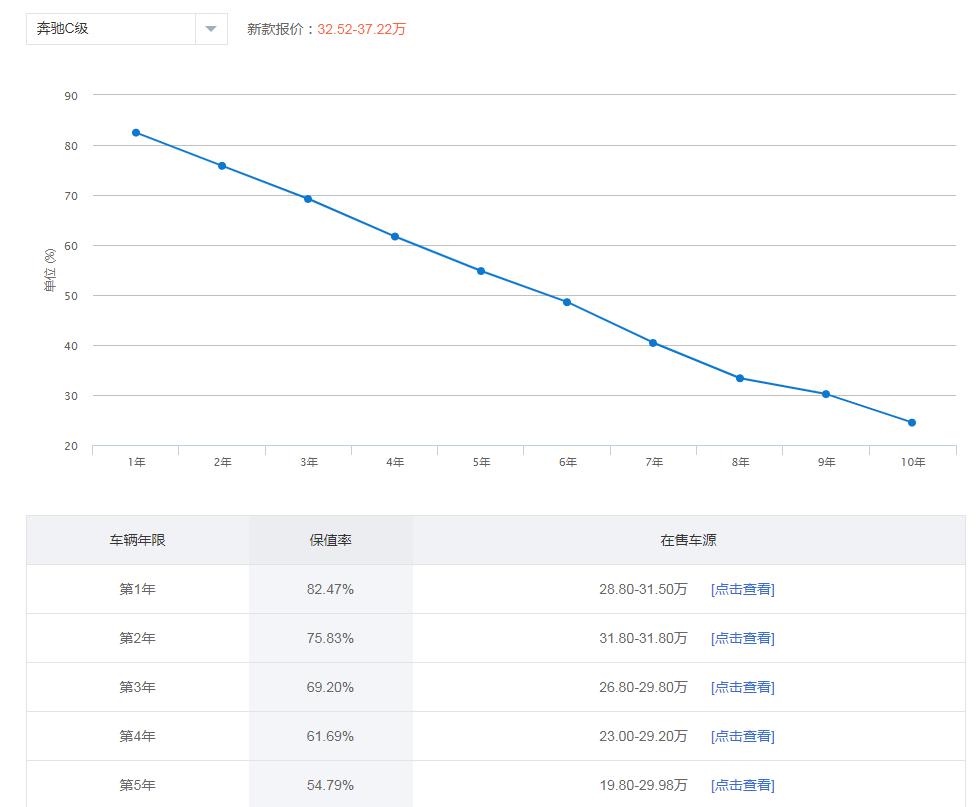Click the 6年 data point on line
The image size is (980, 807).
click(x=567, y=302)
